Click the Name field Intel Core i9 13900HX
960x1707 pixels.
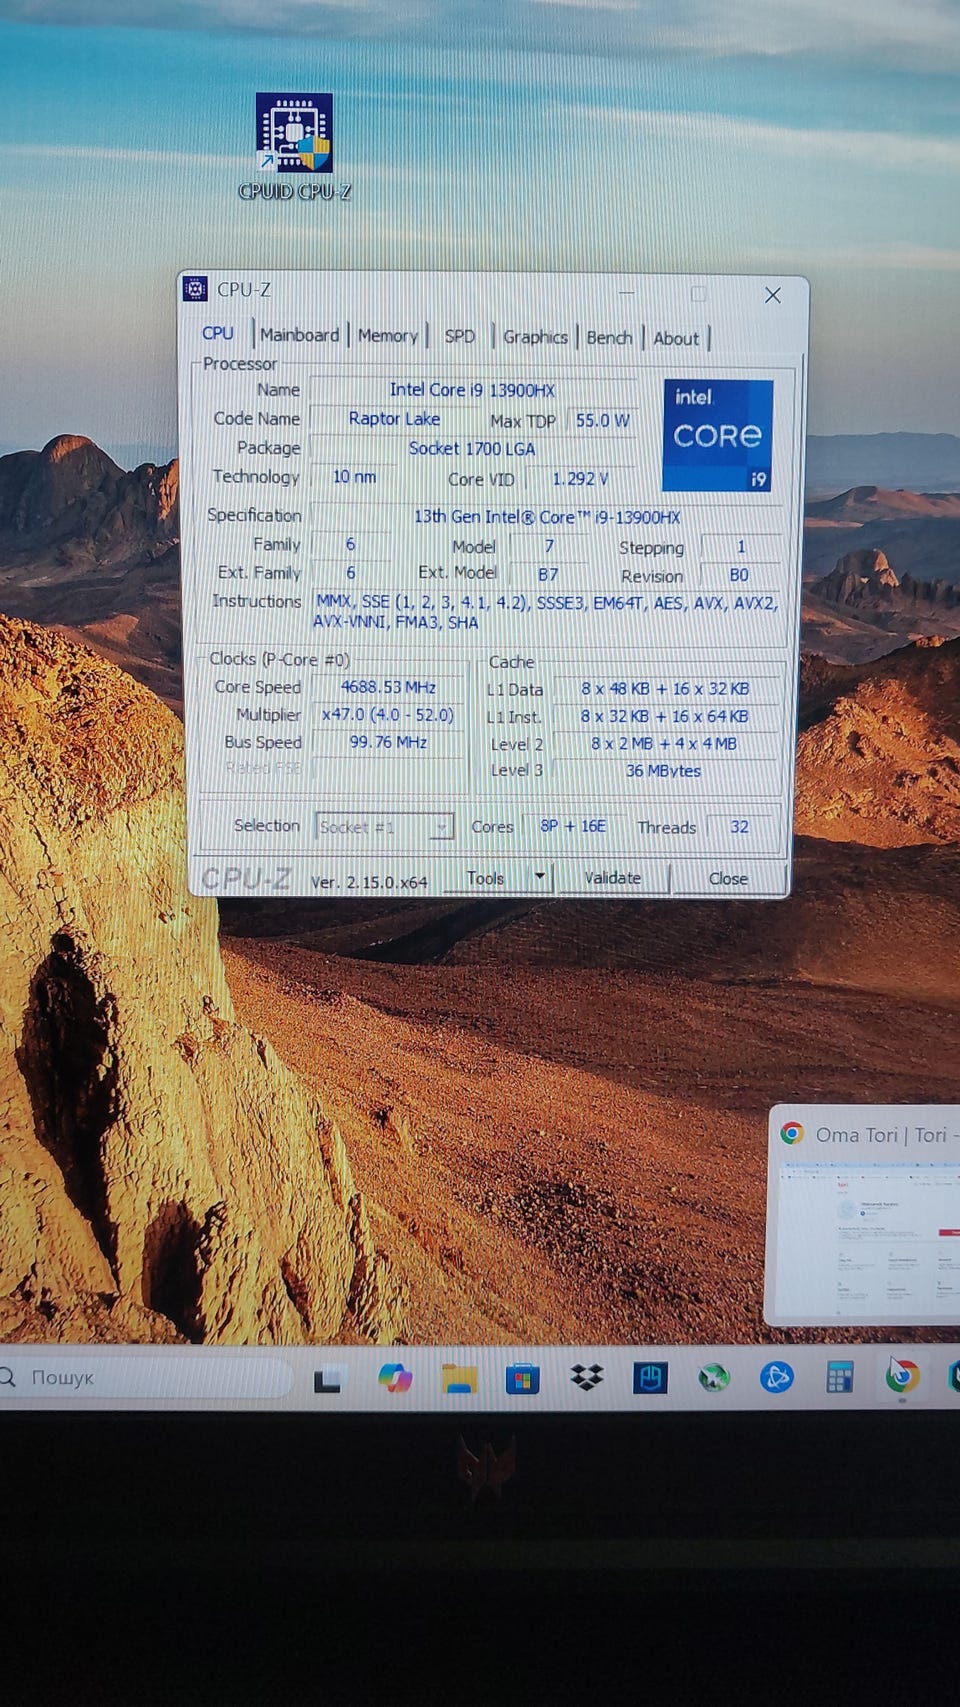[x=472, y=390]
